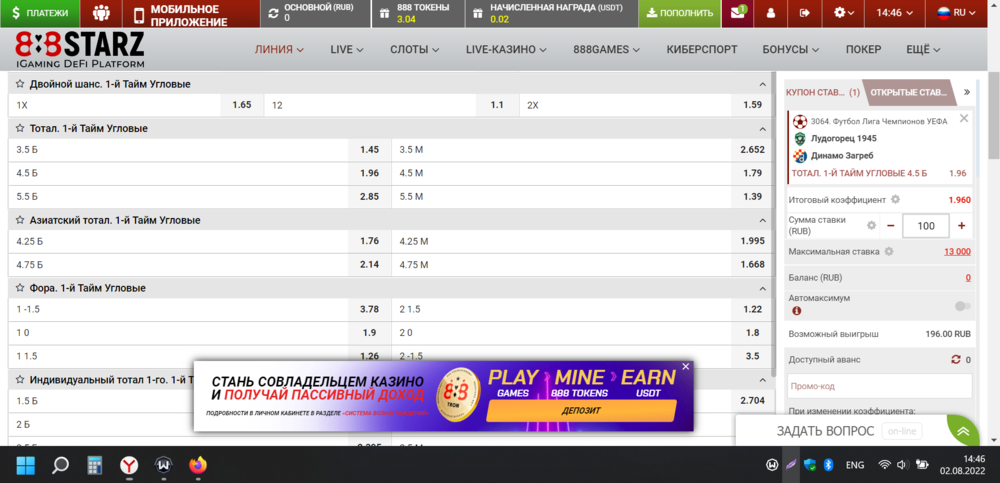Toggle the Автомаксимум switch

963,306
